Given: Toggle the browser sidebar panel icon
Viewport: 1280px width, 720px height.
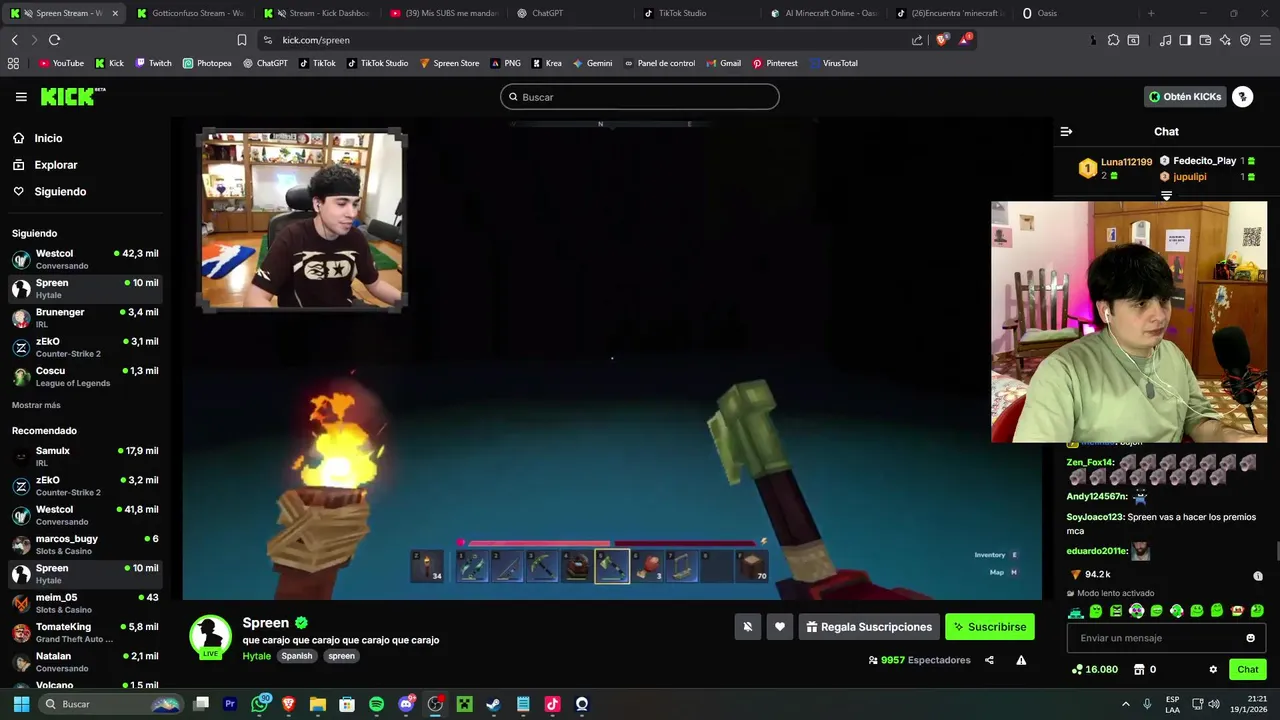Looking at the screenshot, I should point(1185,40).
